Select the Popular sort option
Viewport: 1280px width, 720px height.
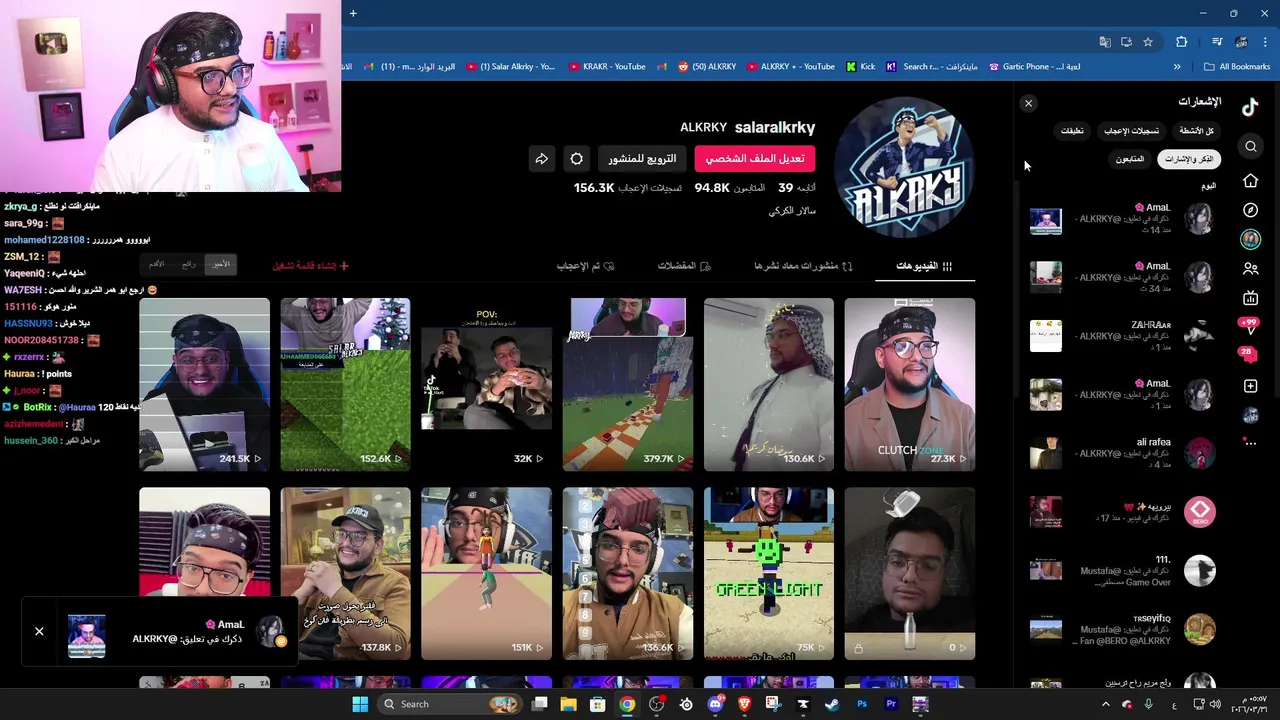(189, 264)
